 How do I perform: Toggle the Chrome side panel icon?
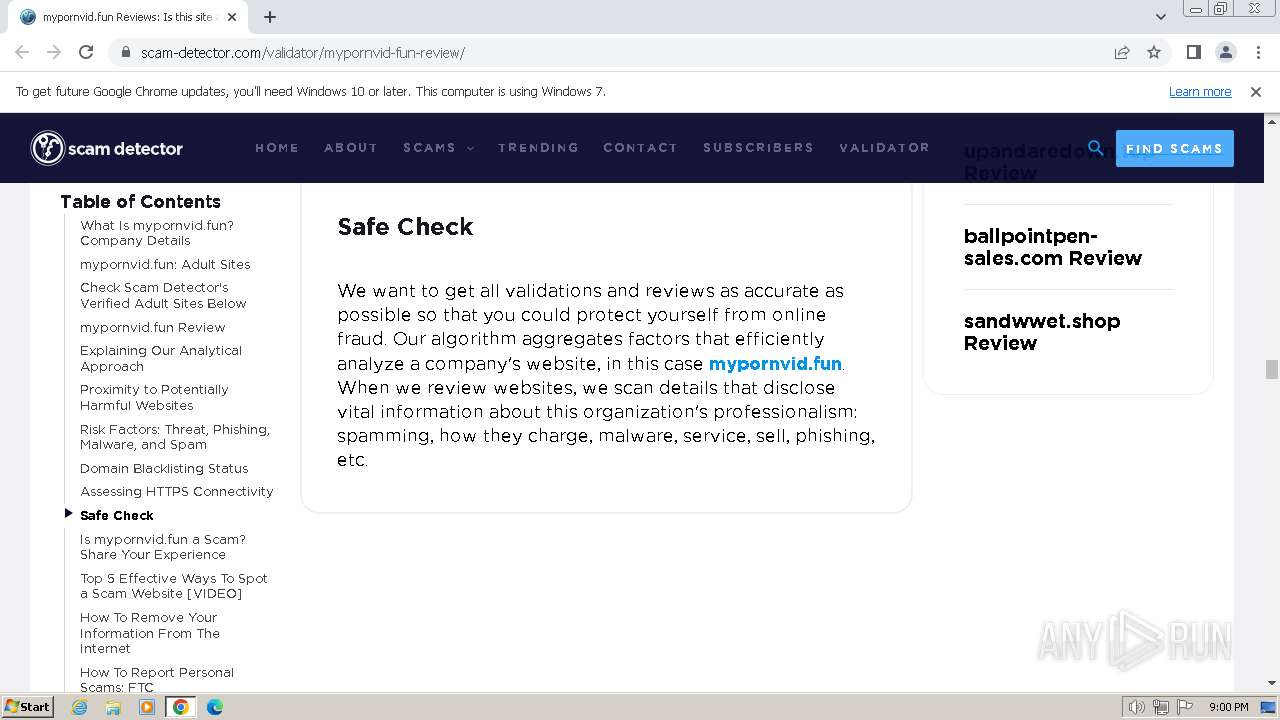point(1194,52)
